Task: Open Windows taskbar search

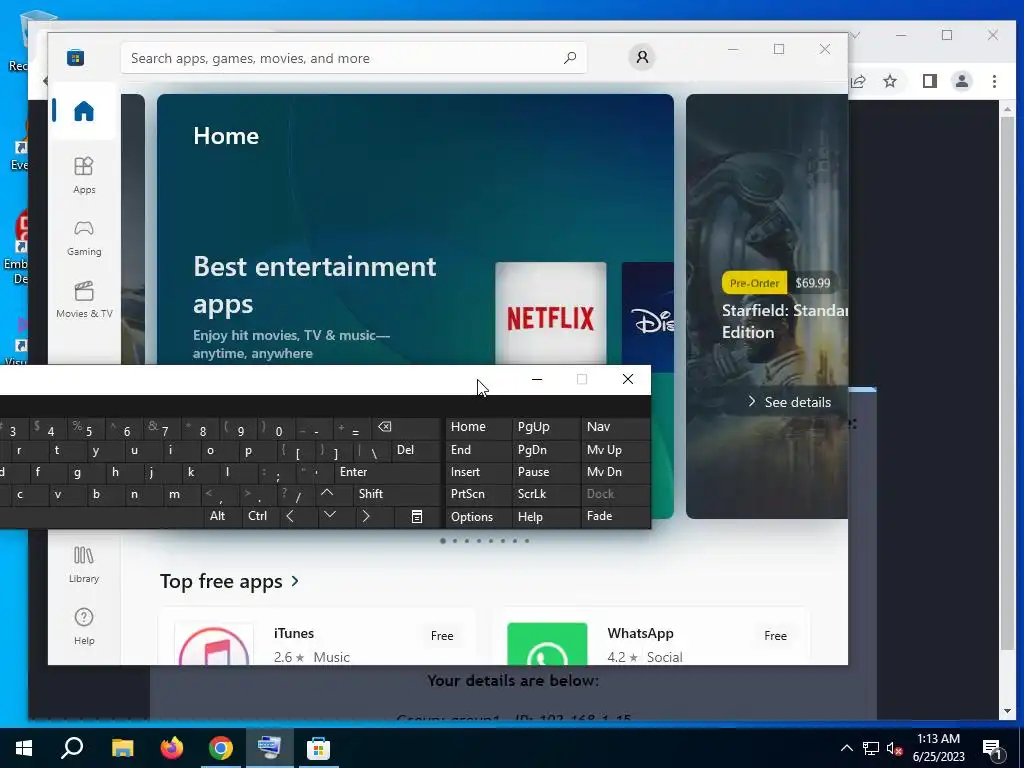Action: (72, 748)
